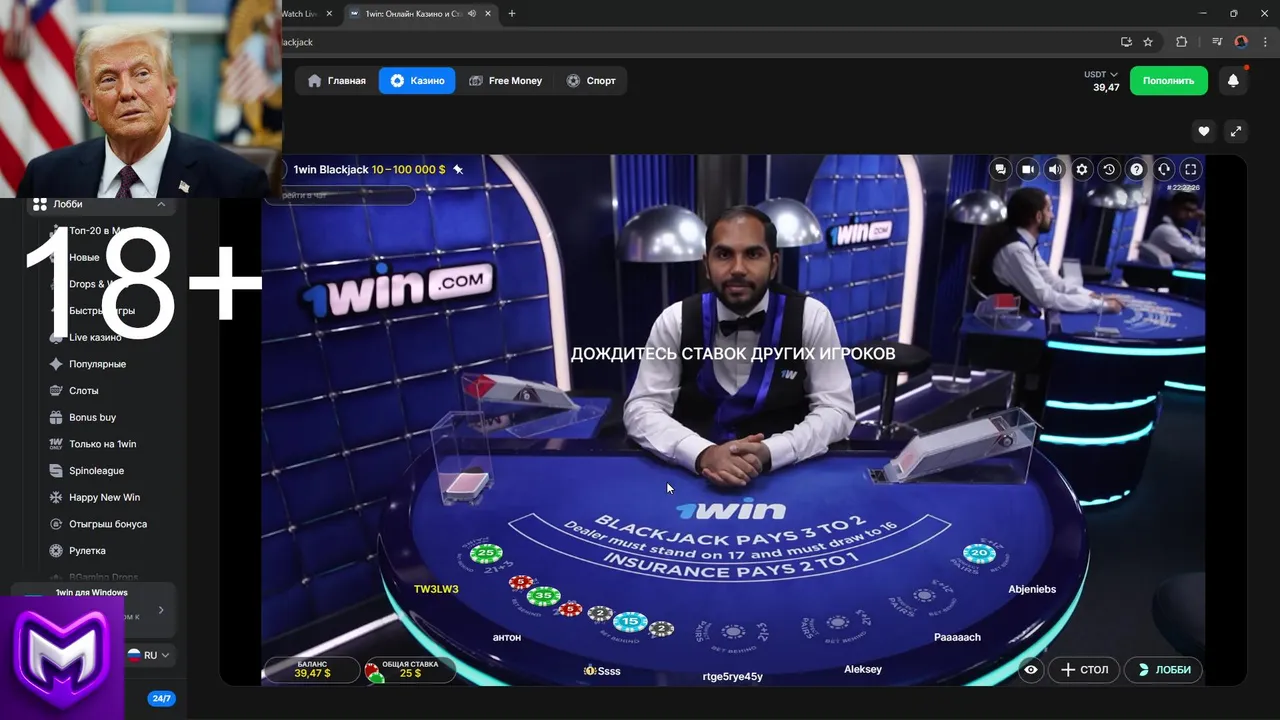Screen dimensions: 1280x720
Task: Return to ЛОББИ via game button
Action: tap(1163, 670)
